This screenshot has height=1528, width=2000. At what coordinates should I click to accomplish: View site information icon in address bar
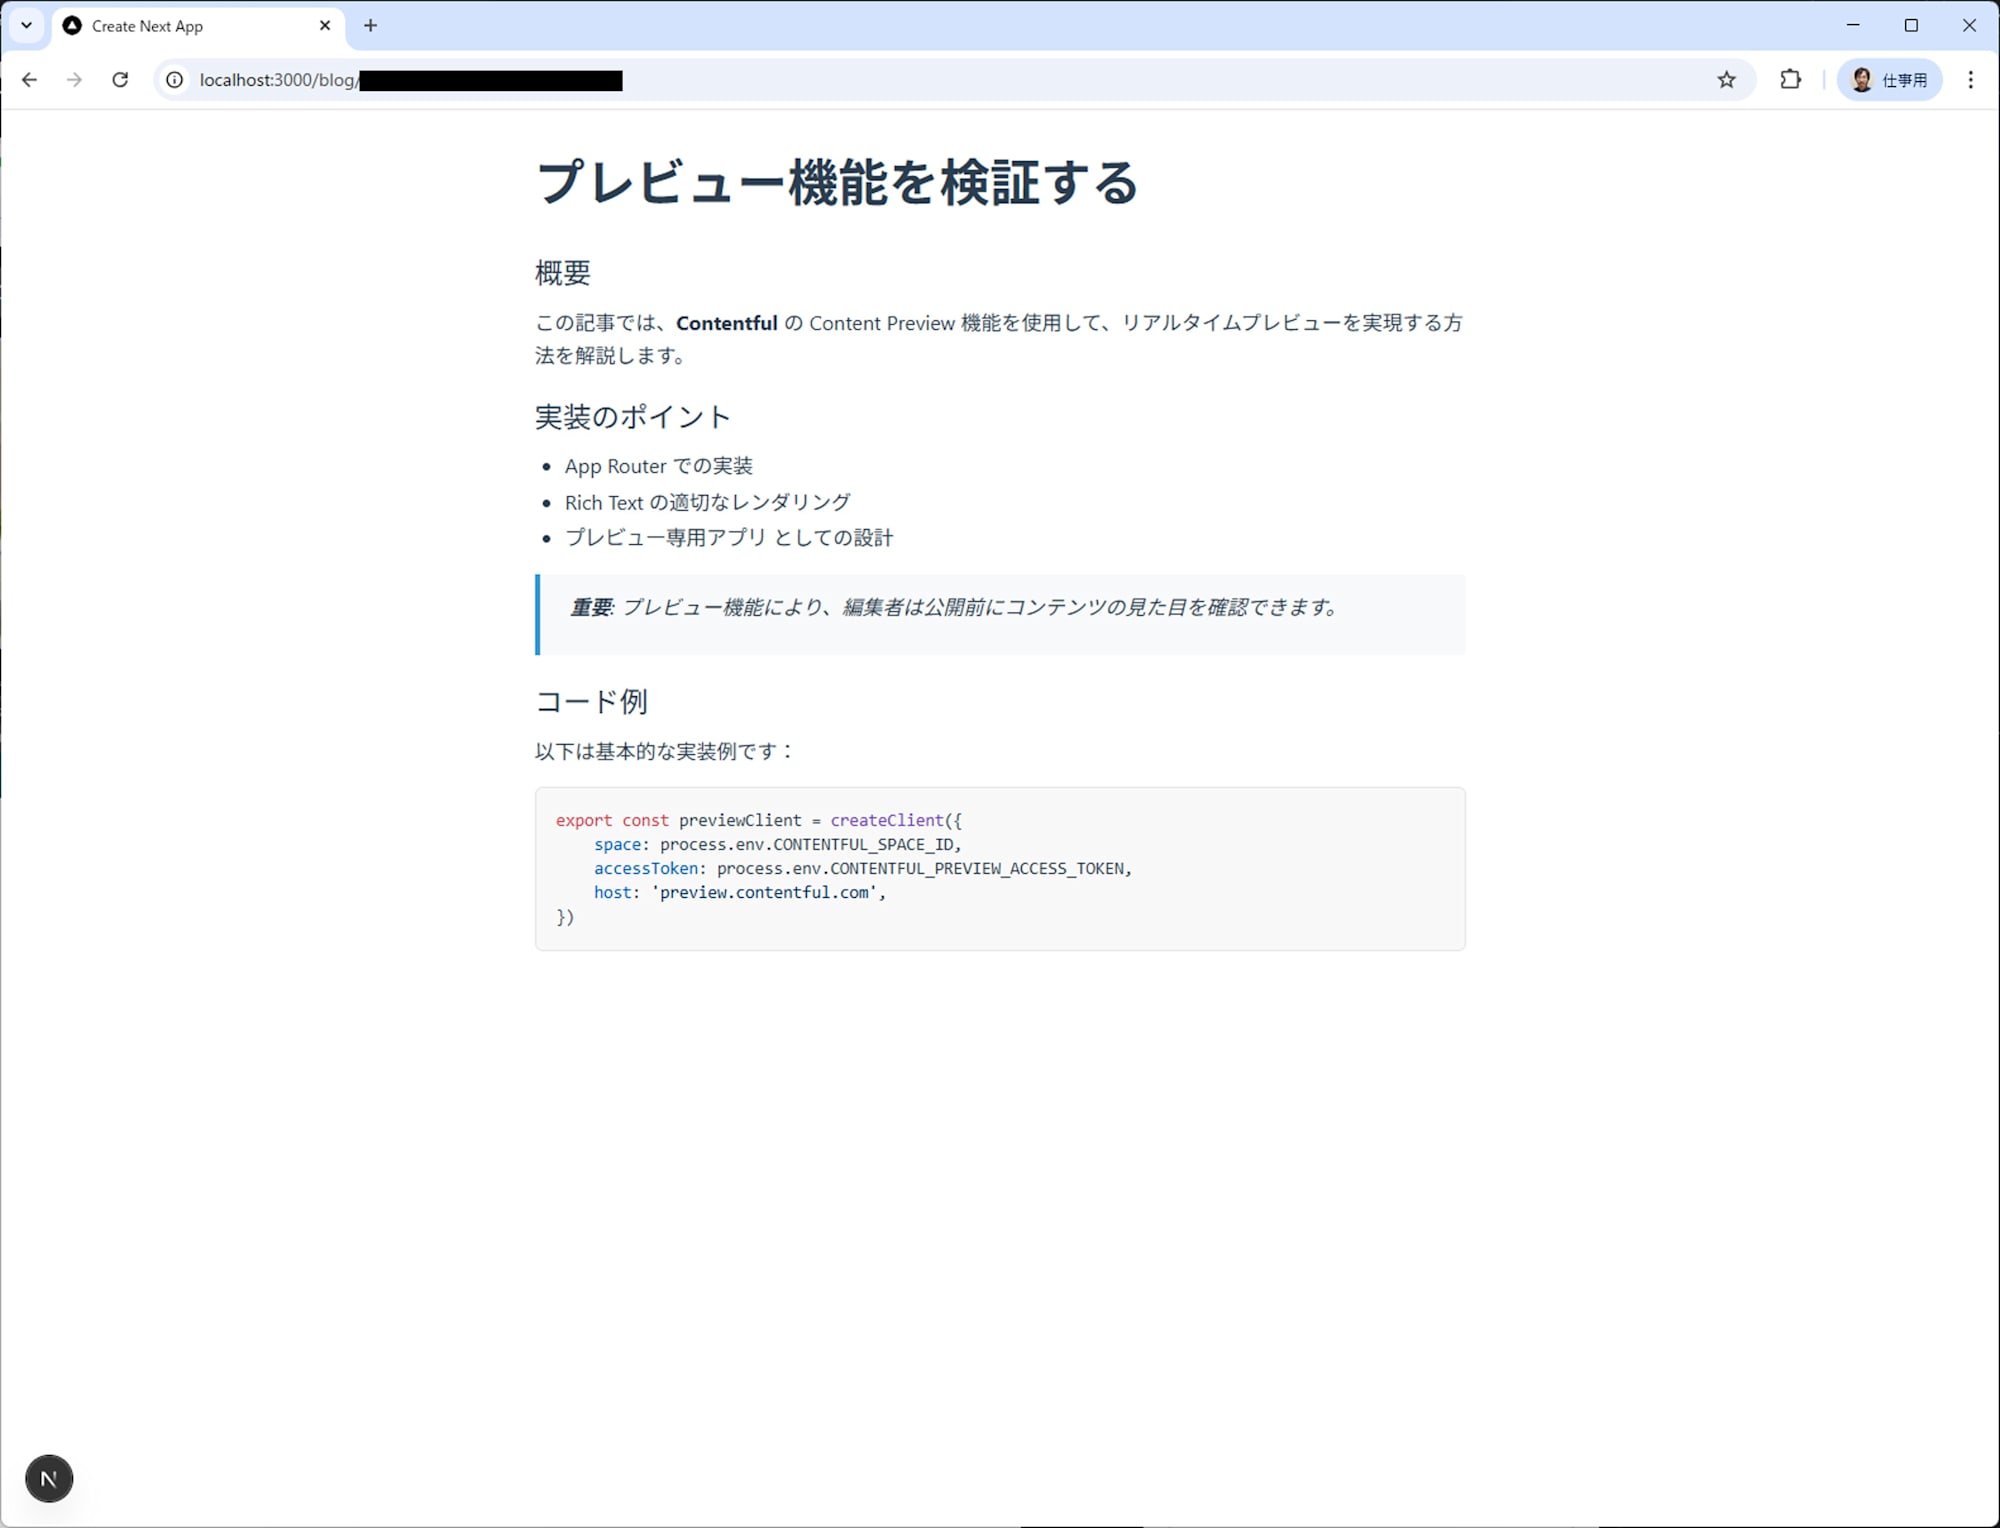coord(174,80)
